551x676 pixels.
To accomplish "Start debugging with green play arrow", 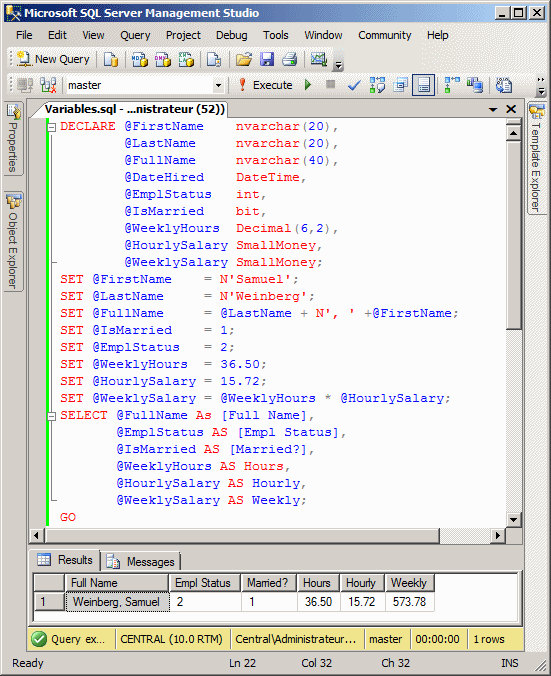I will [x=308, y=85].
